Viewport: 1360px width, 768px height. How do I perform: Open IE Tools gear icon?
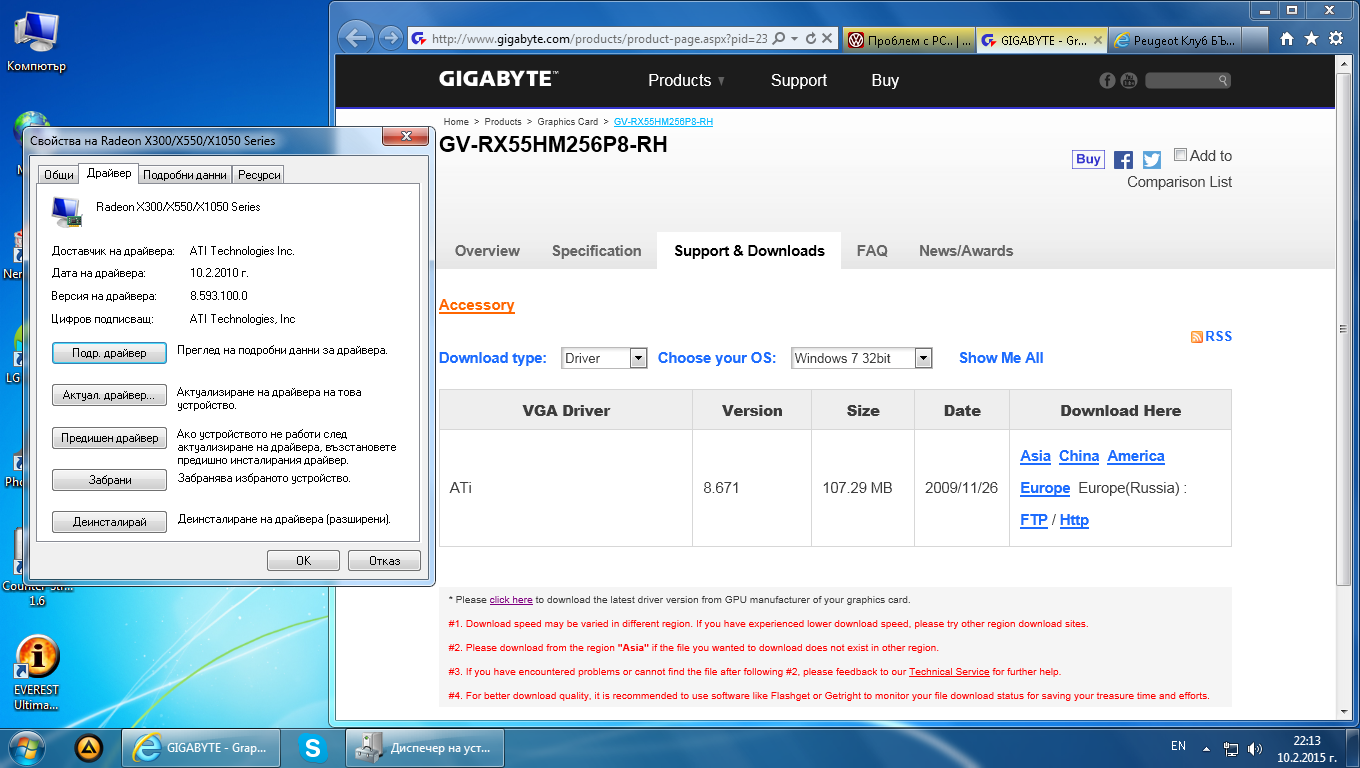click(1334, 39)
